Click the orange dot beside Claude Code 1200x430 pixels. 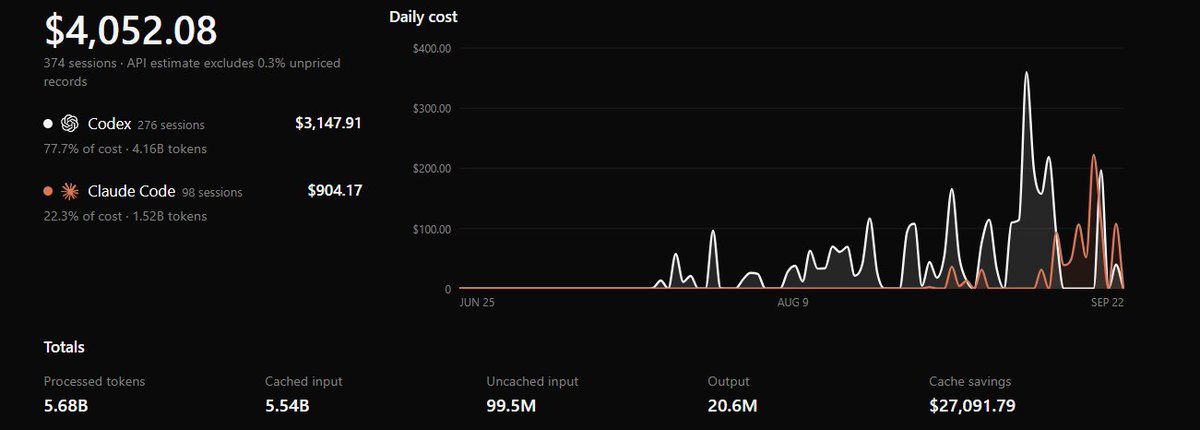(x=48, y=191)
